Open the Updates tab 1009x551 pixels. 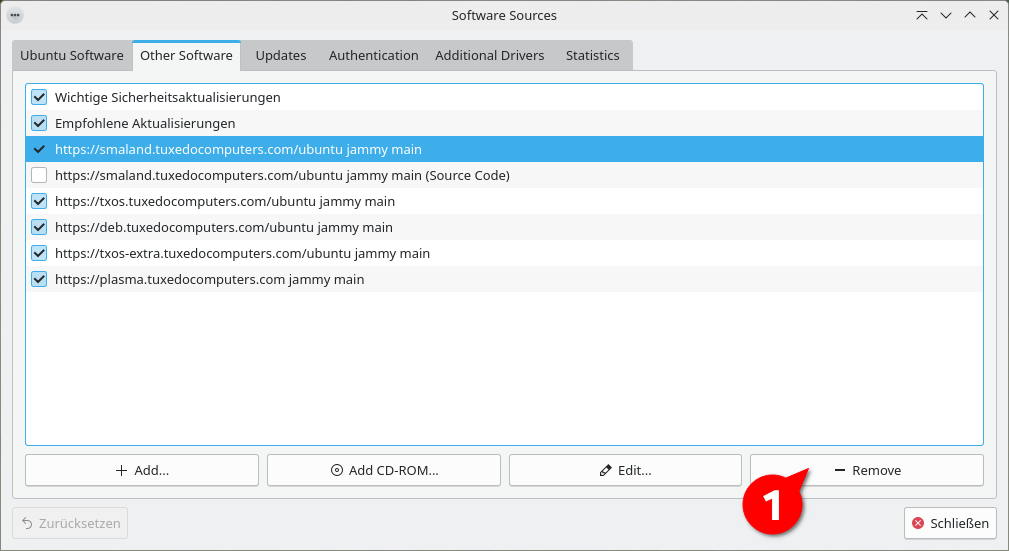click(281, 55)
